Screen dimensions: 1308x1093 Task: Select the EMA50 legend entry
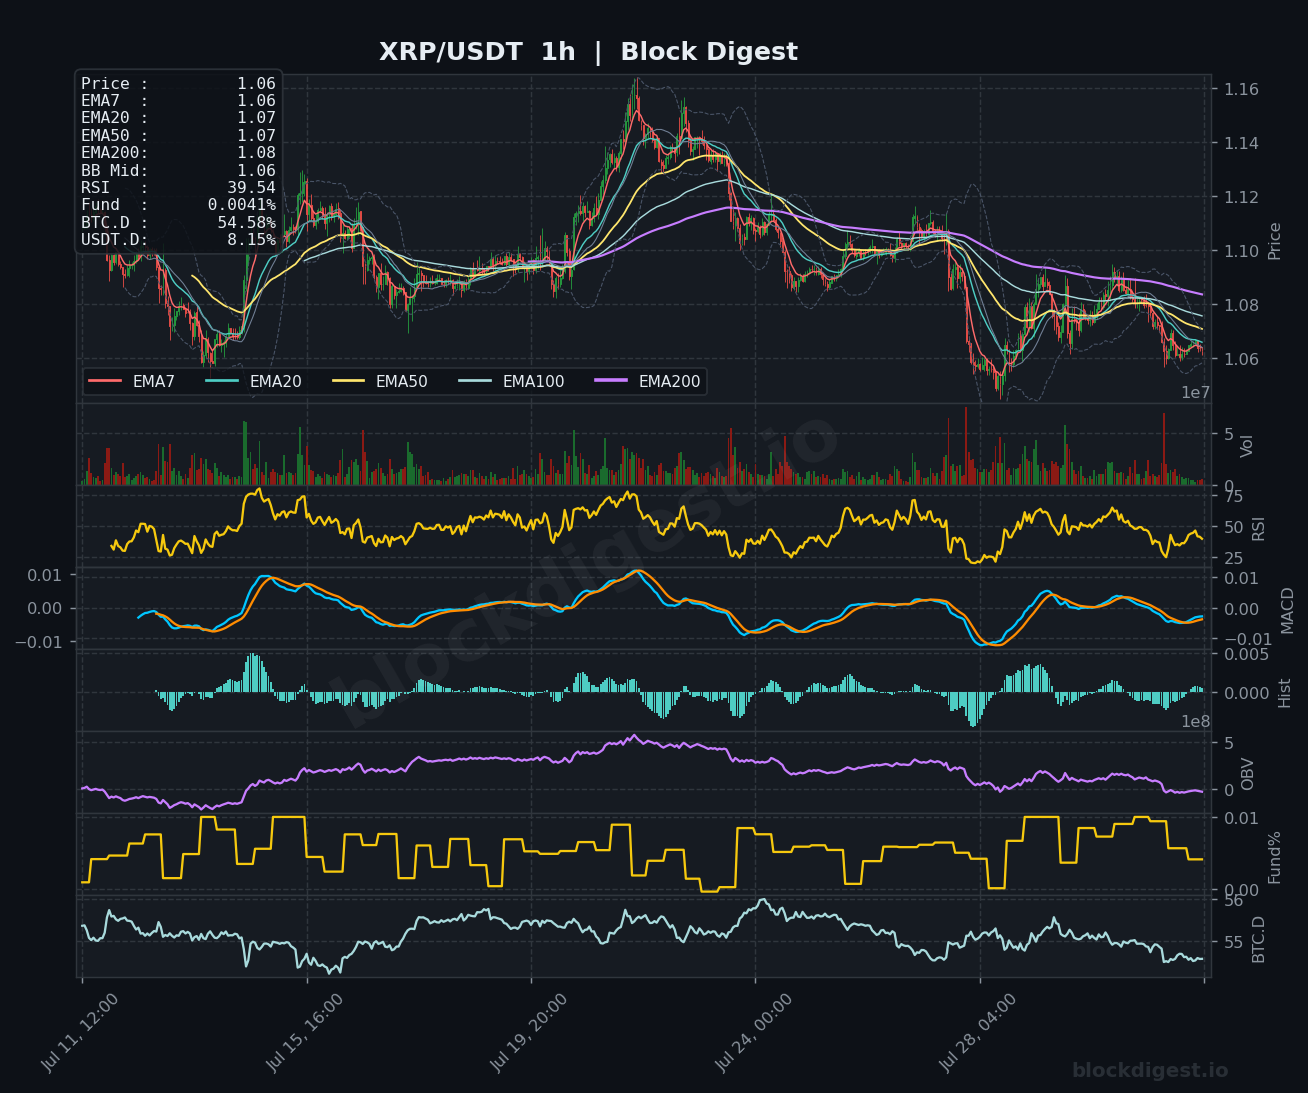(379, 381)
